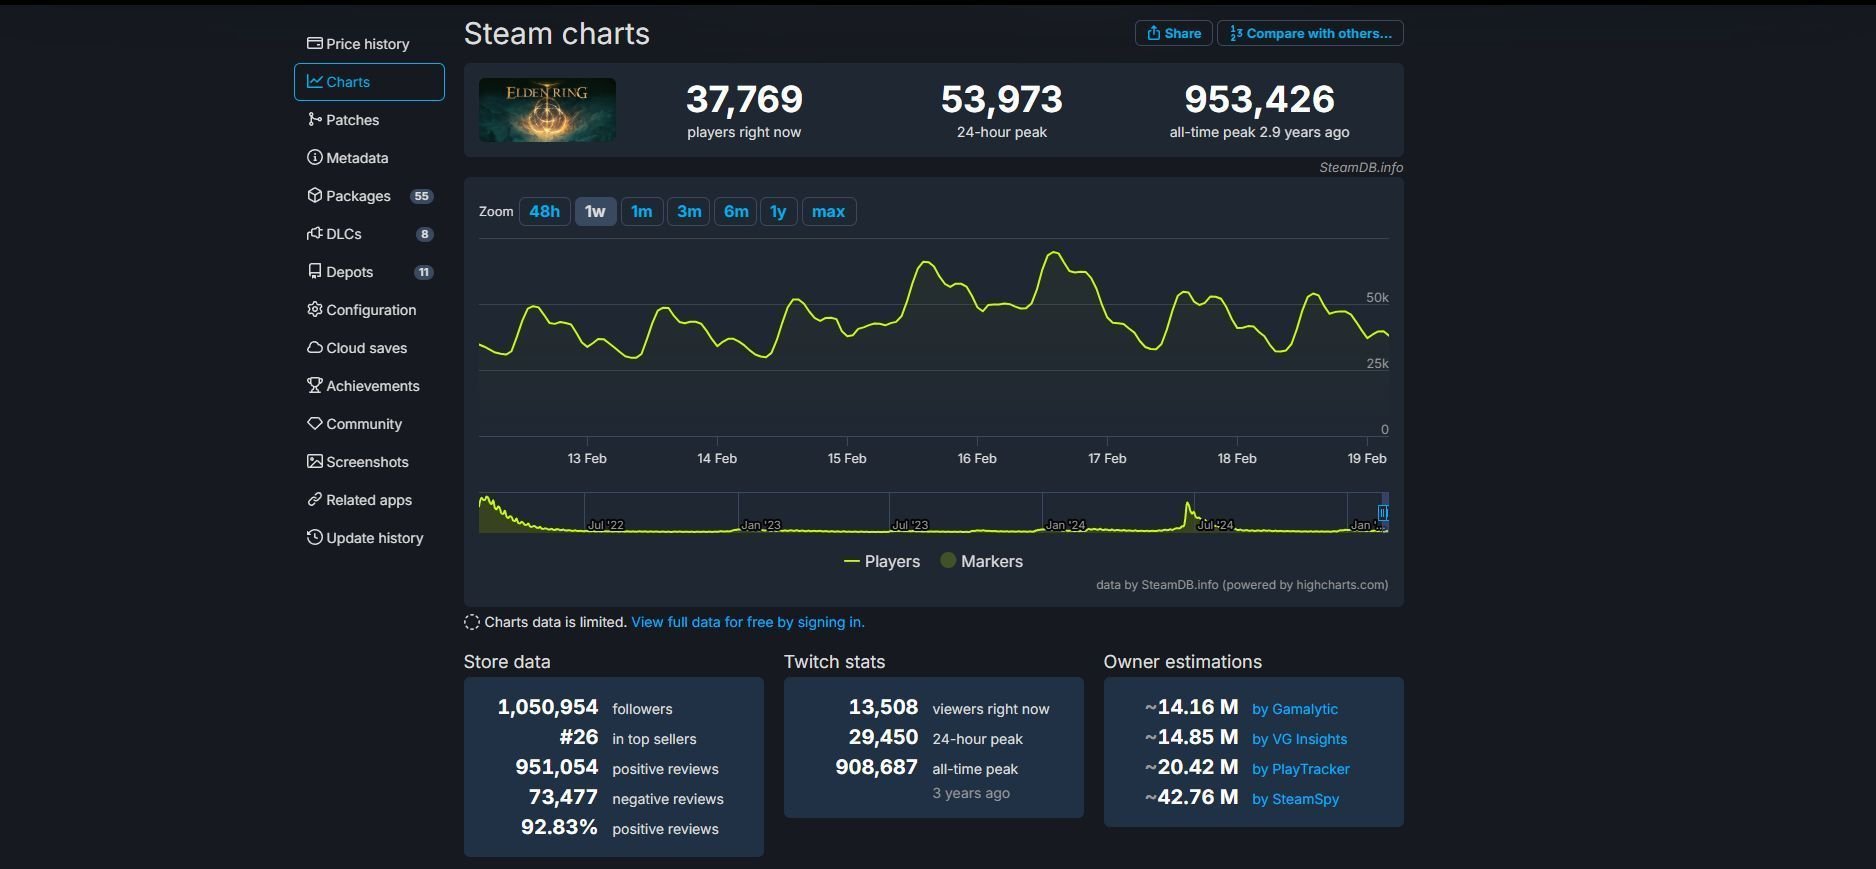The width and height of the screenshot is (1876, 869).
Task: Open Packages using the cube icon
Action: click(314, 195)
